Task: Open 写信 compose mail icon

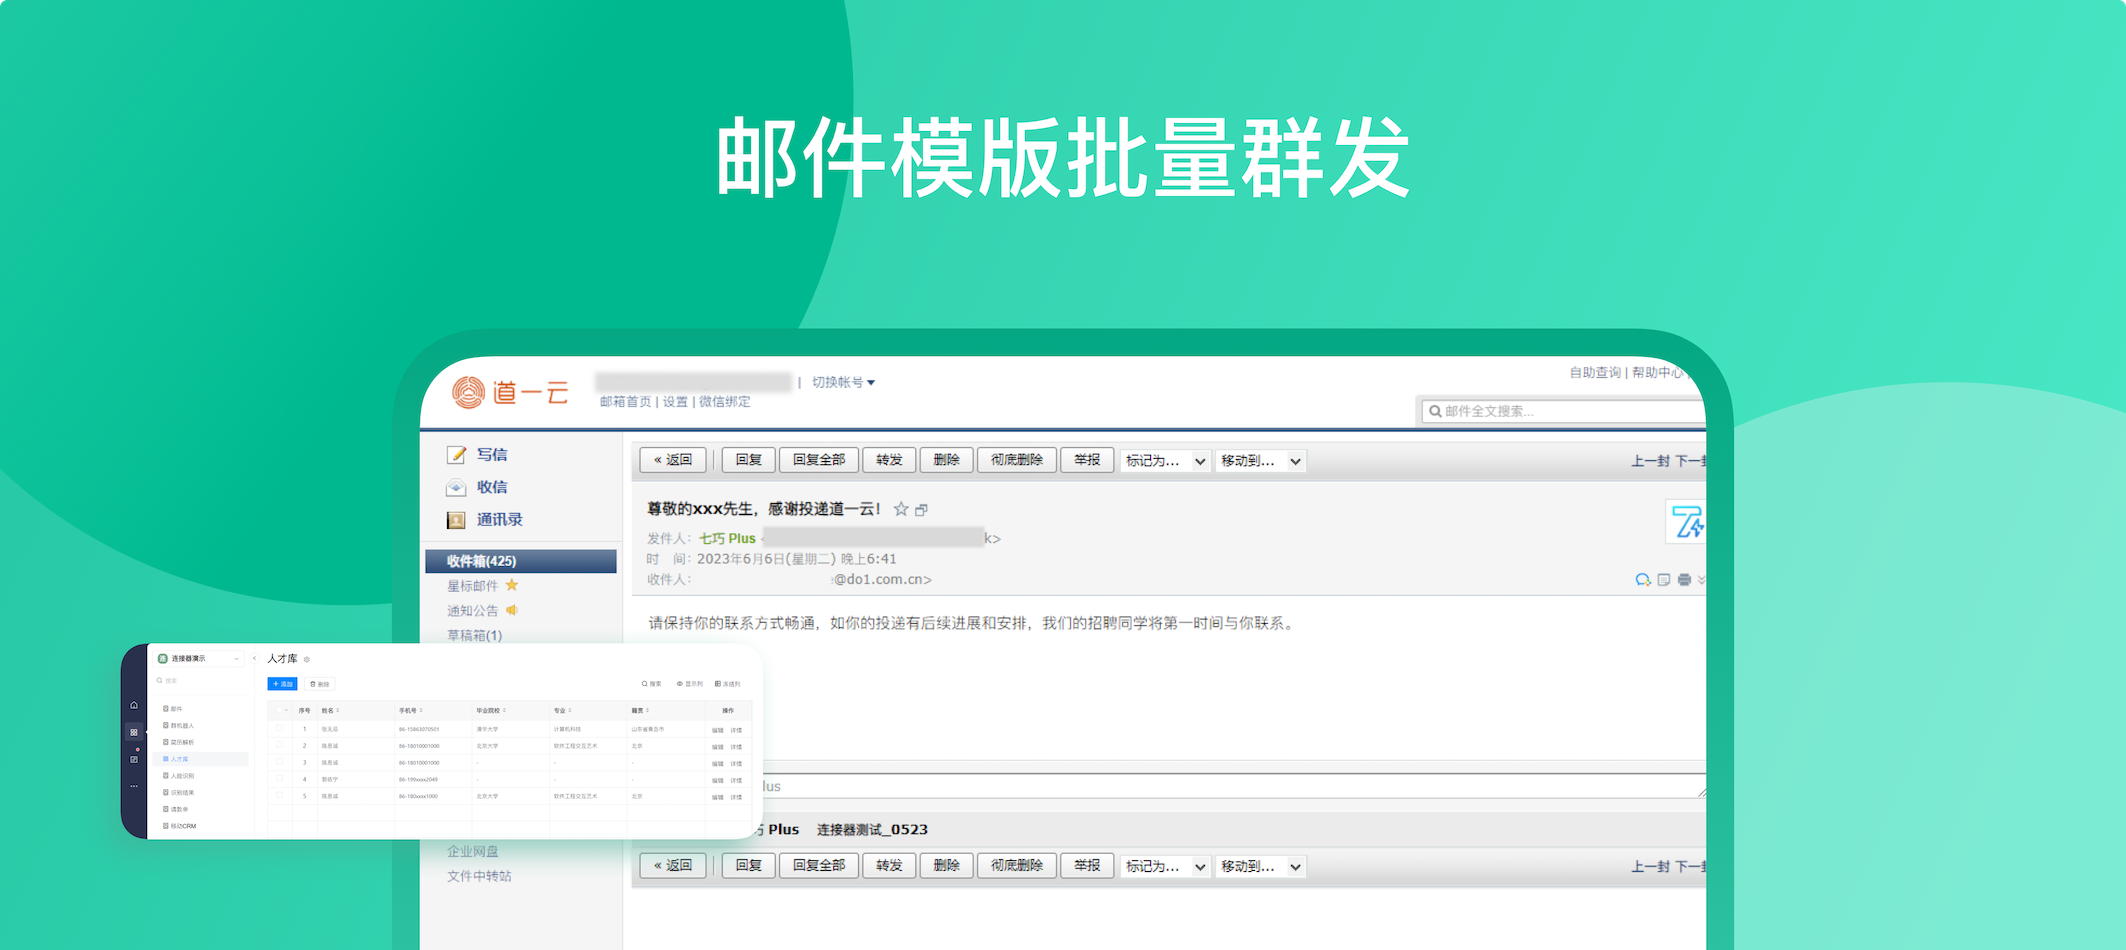Action: (457, 454)
